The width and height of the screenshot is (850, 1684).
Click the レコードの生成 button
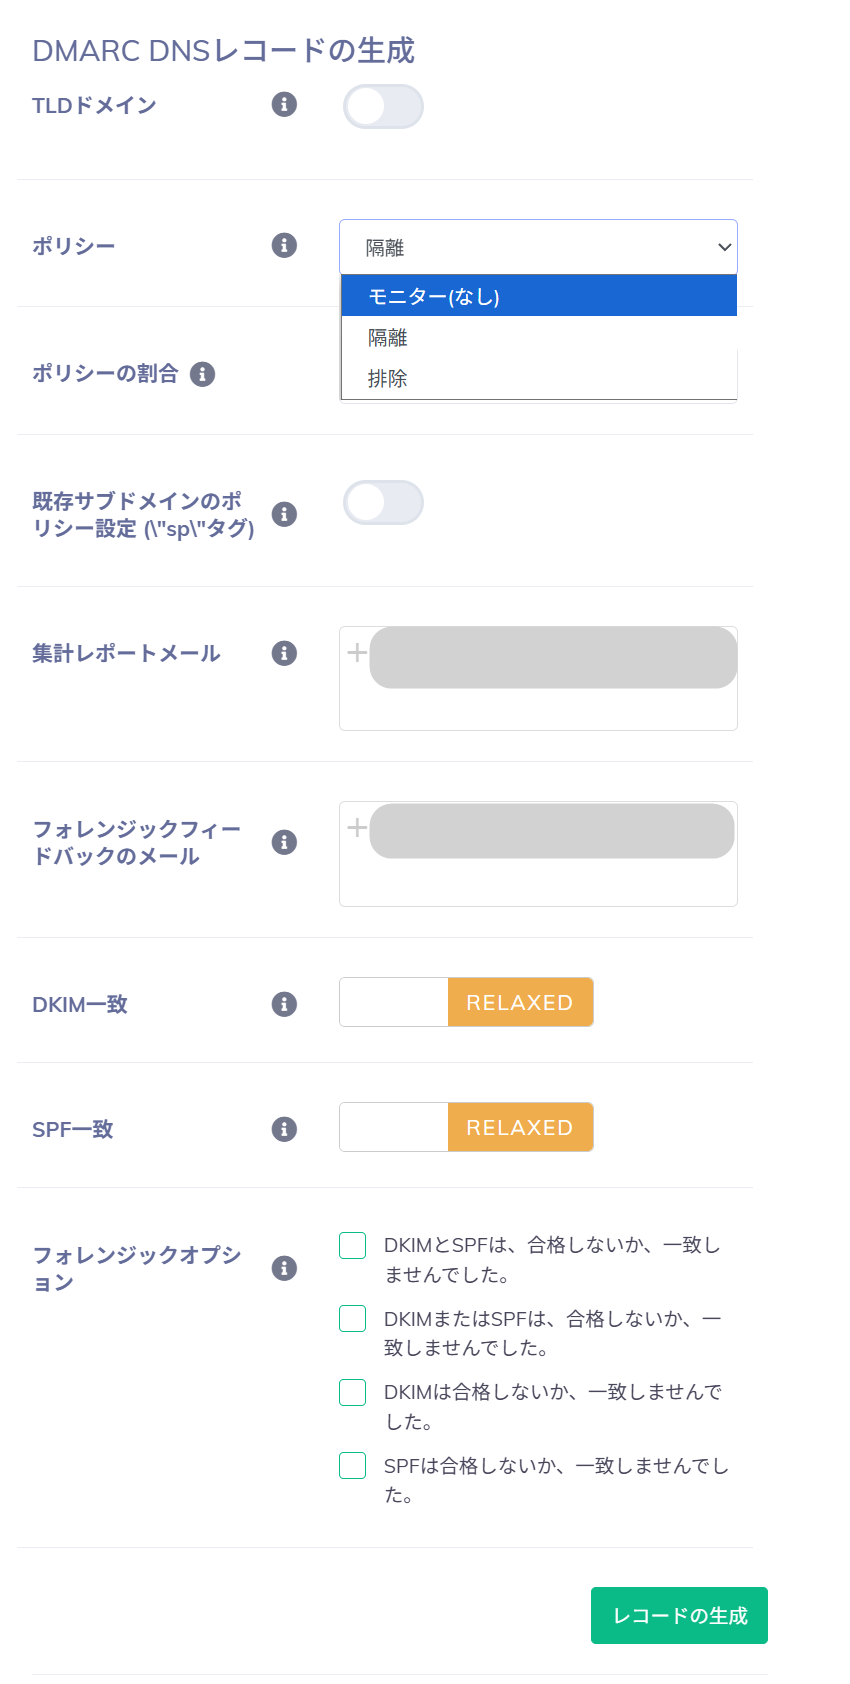pos(679,1615)
